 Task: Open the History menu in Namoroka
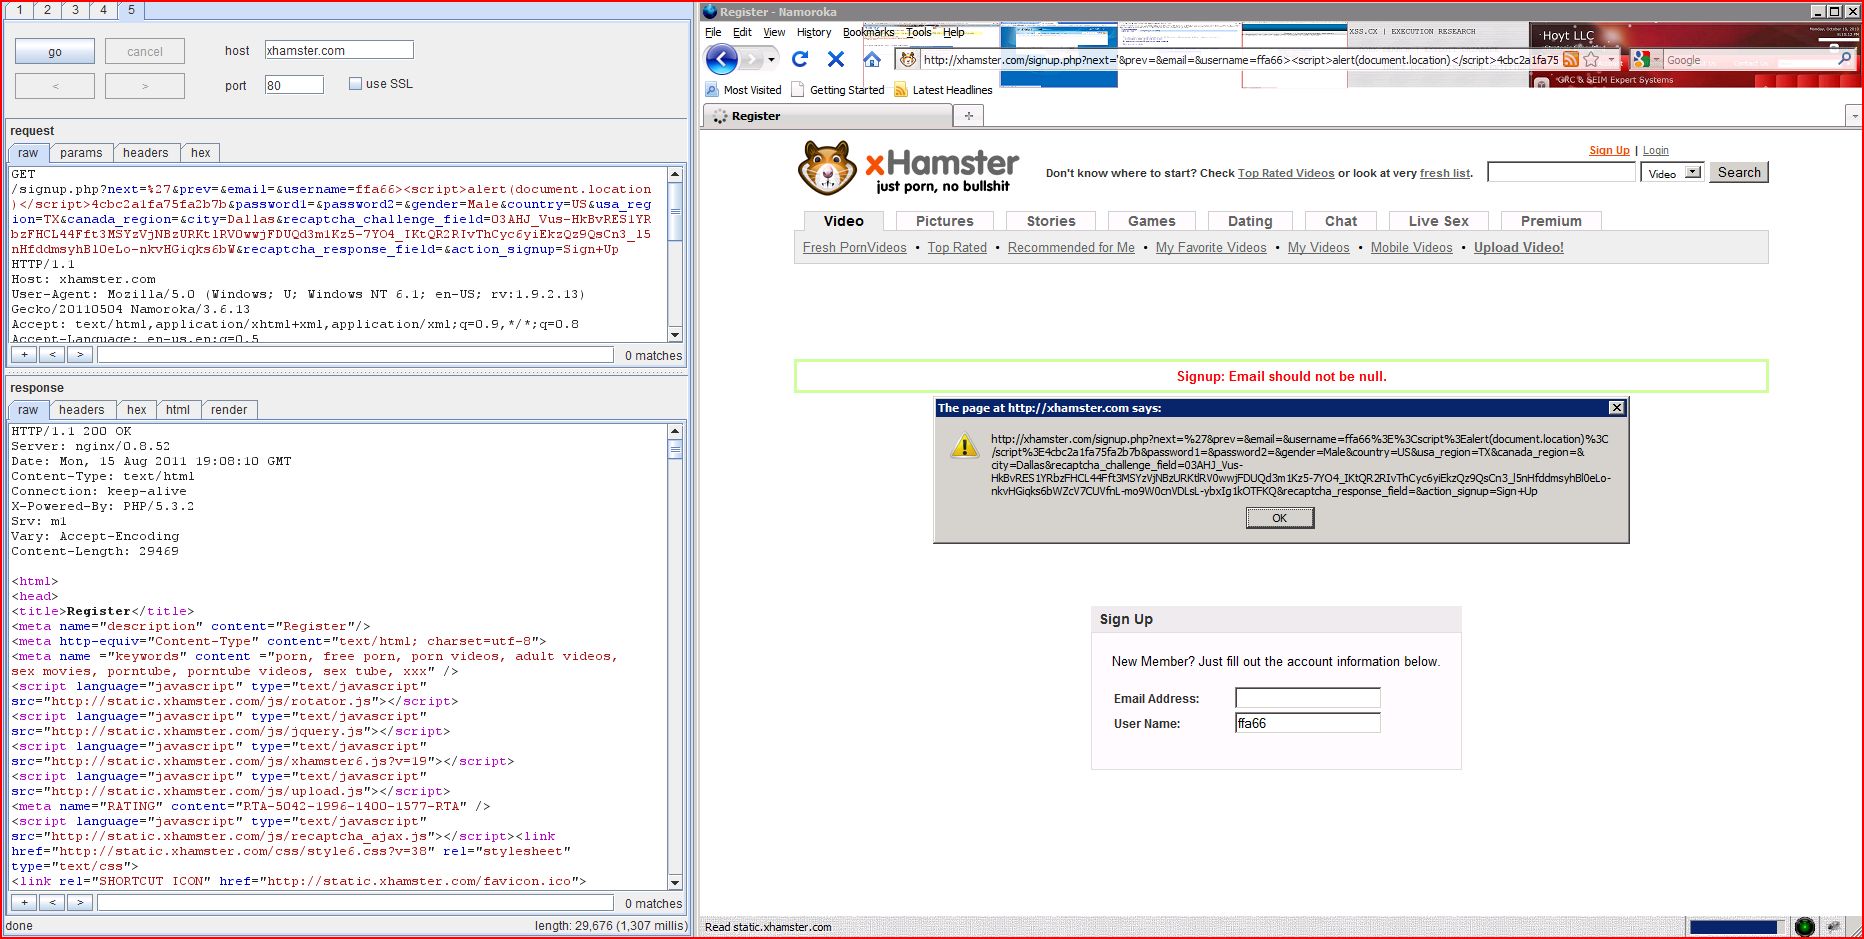point(814,32)
